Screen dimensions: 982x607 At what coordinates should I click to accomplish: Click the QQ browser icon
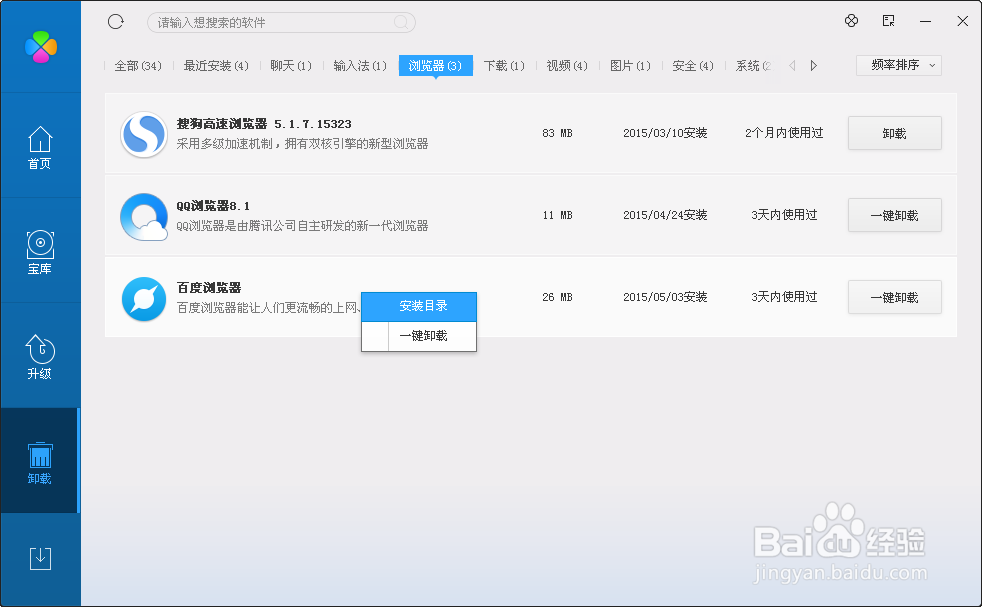point(144,217)
